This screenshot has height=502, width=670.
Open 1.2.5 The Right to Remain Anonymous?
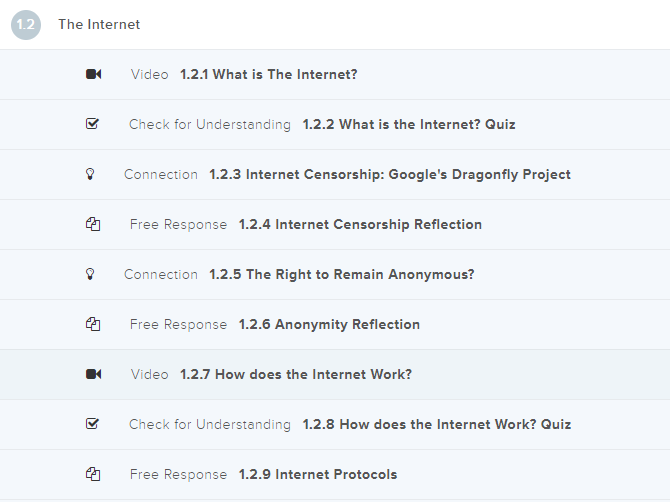point(342,274)
